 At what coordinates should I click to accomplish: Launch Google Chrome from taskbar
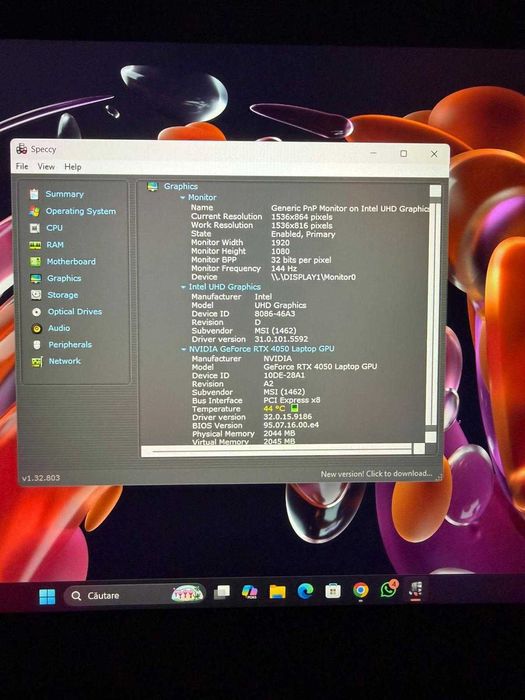click(361, 590)
